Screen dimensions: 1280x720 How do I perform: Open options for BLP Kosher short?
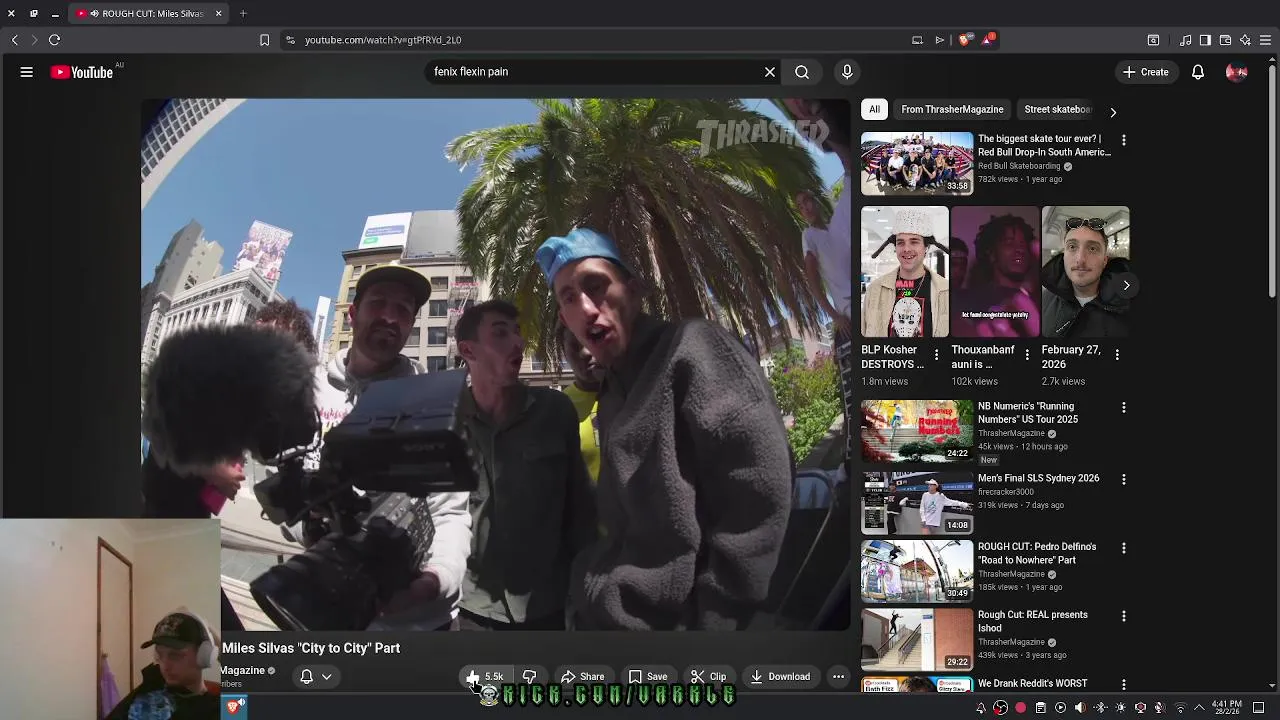coord(937,355)
